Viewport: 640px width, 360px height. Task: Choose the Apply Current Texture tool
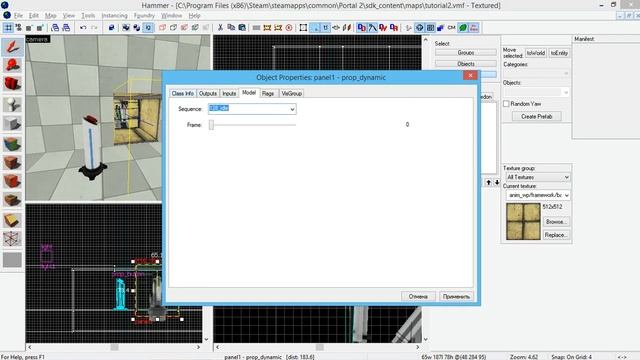coord(12,162)
